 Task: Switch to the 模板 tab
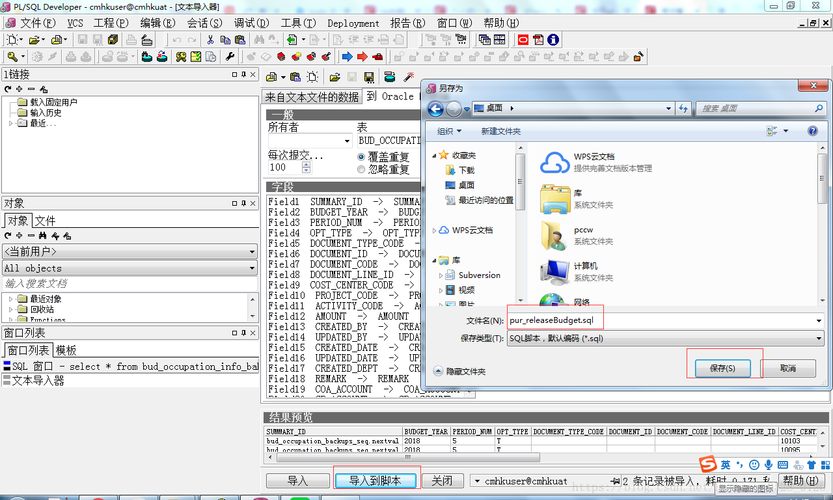(x=66, y=350)
